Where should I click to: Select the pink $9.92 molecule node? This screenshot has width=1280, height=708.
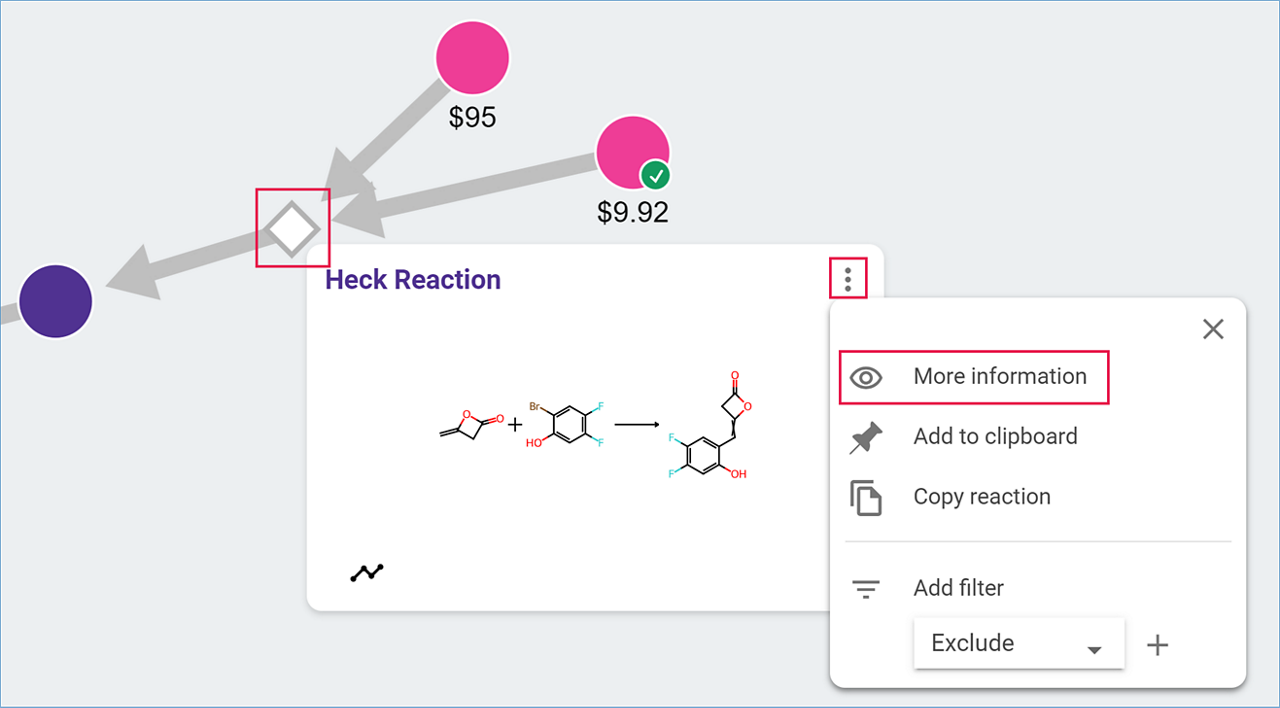pyautogui.click(x=632, y=153)
